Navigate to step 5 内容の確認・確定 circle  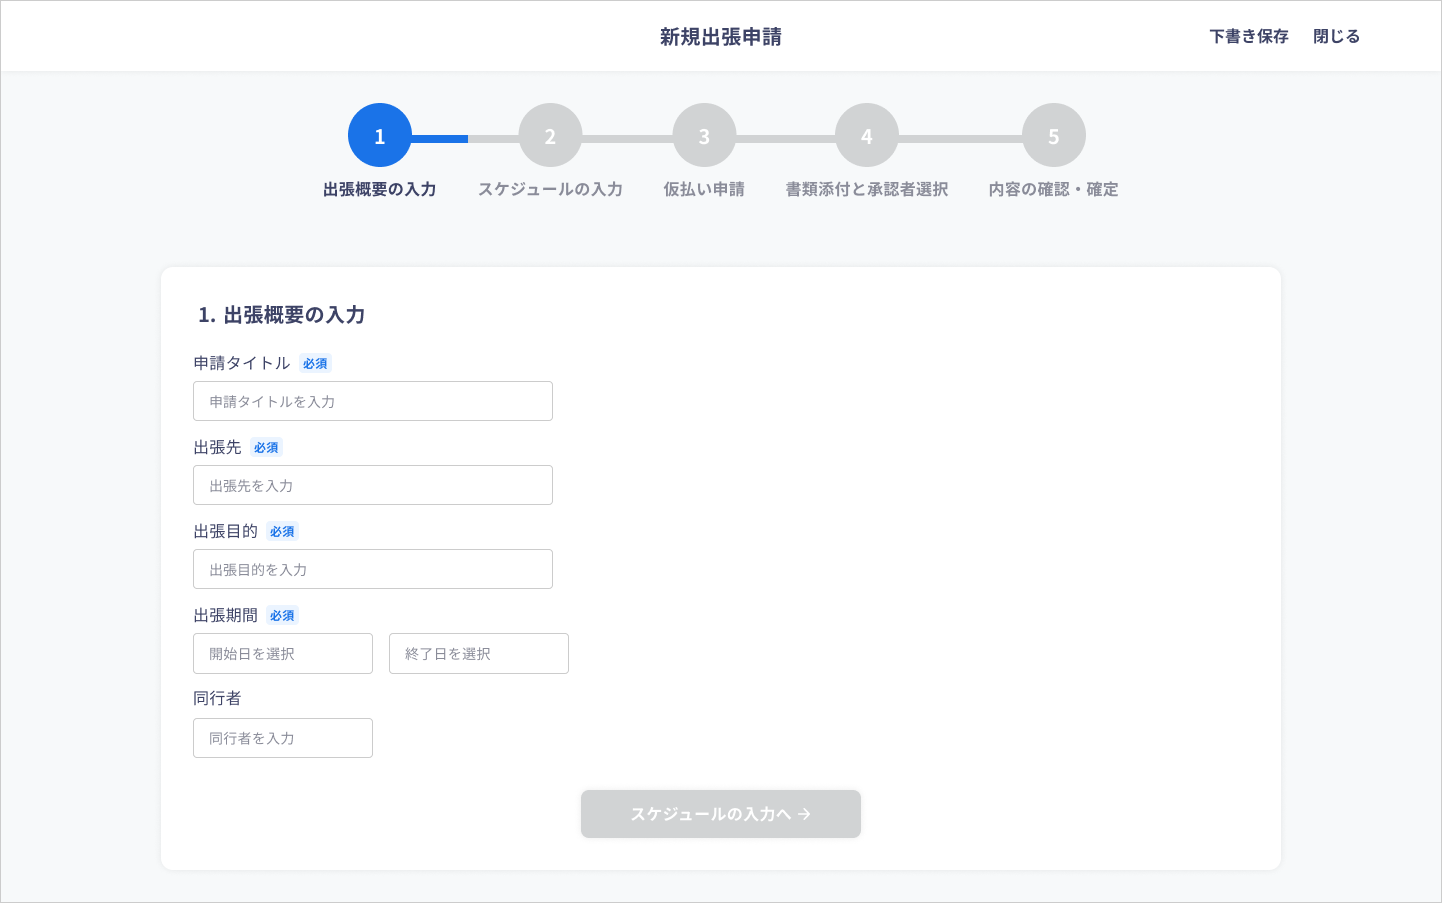pos(1053,134)
